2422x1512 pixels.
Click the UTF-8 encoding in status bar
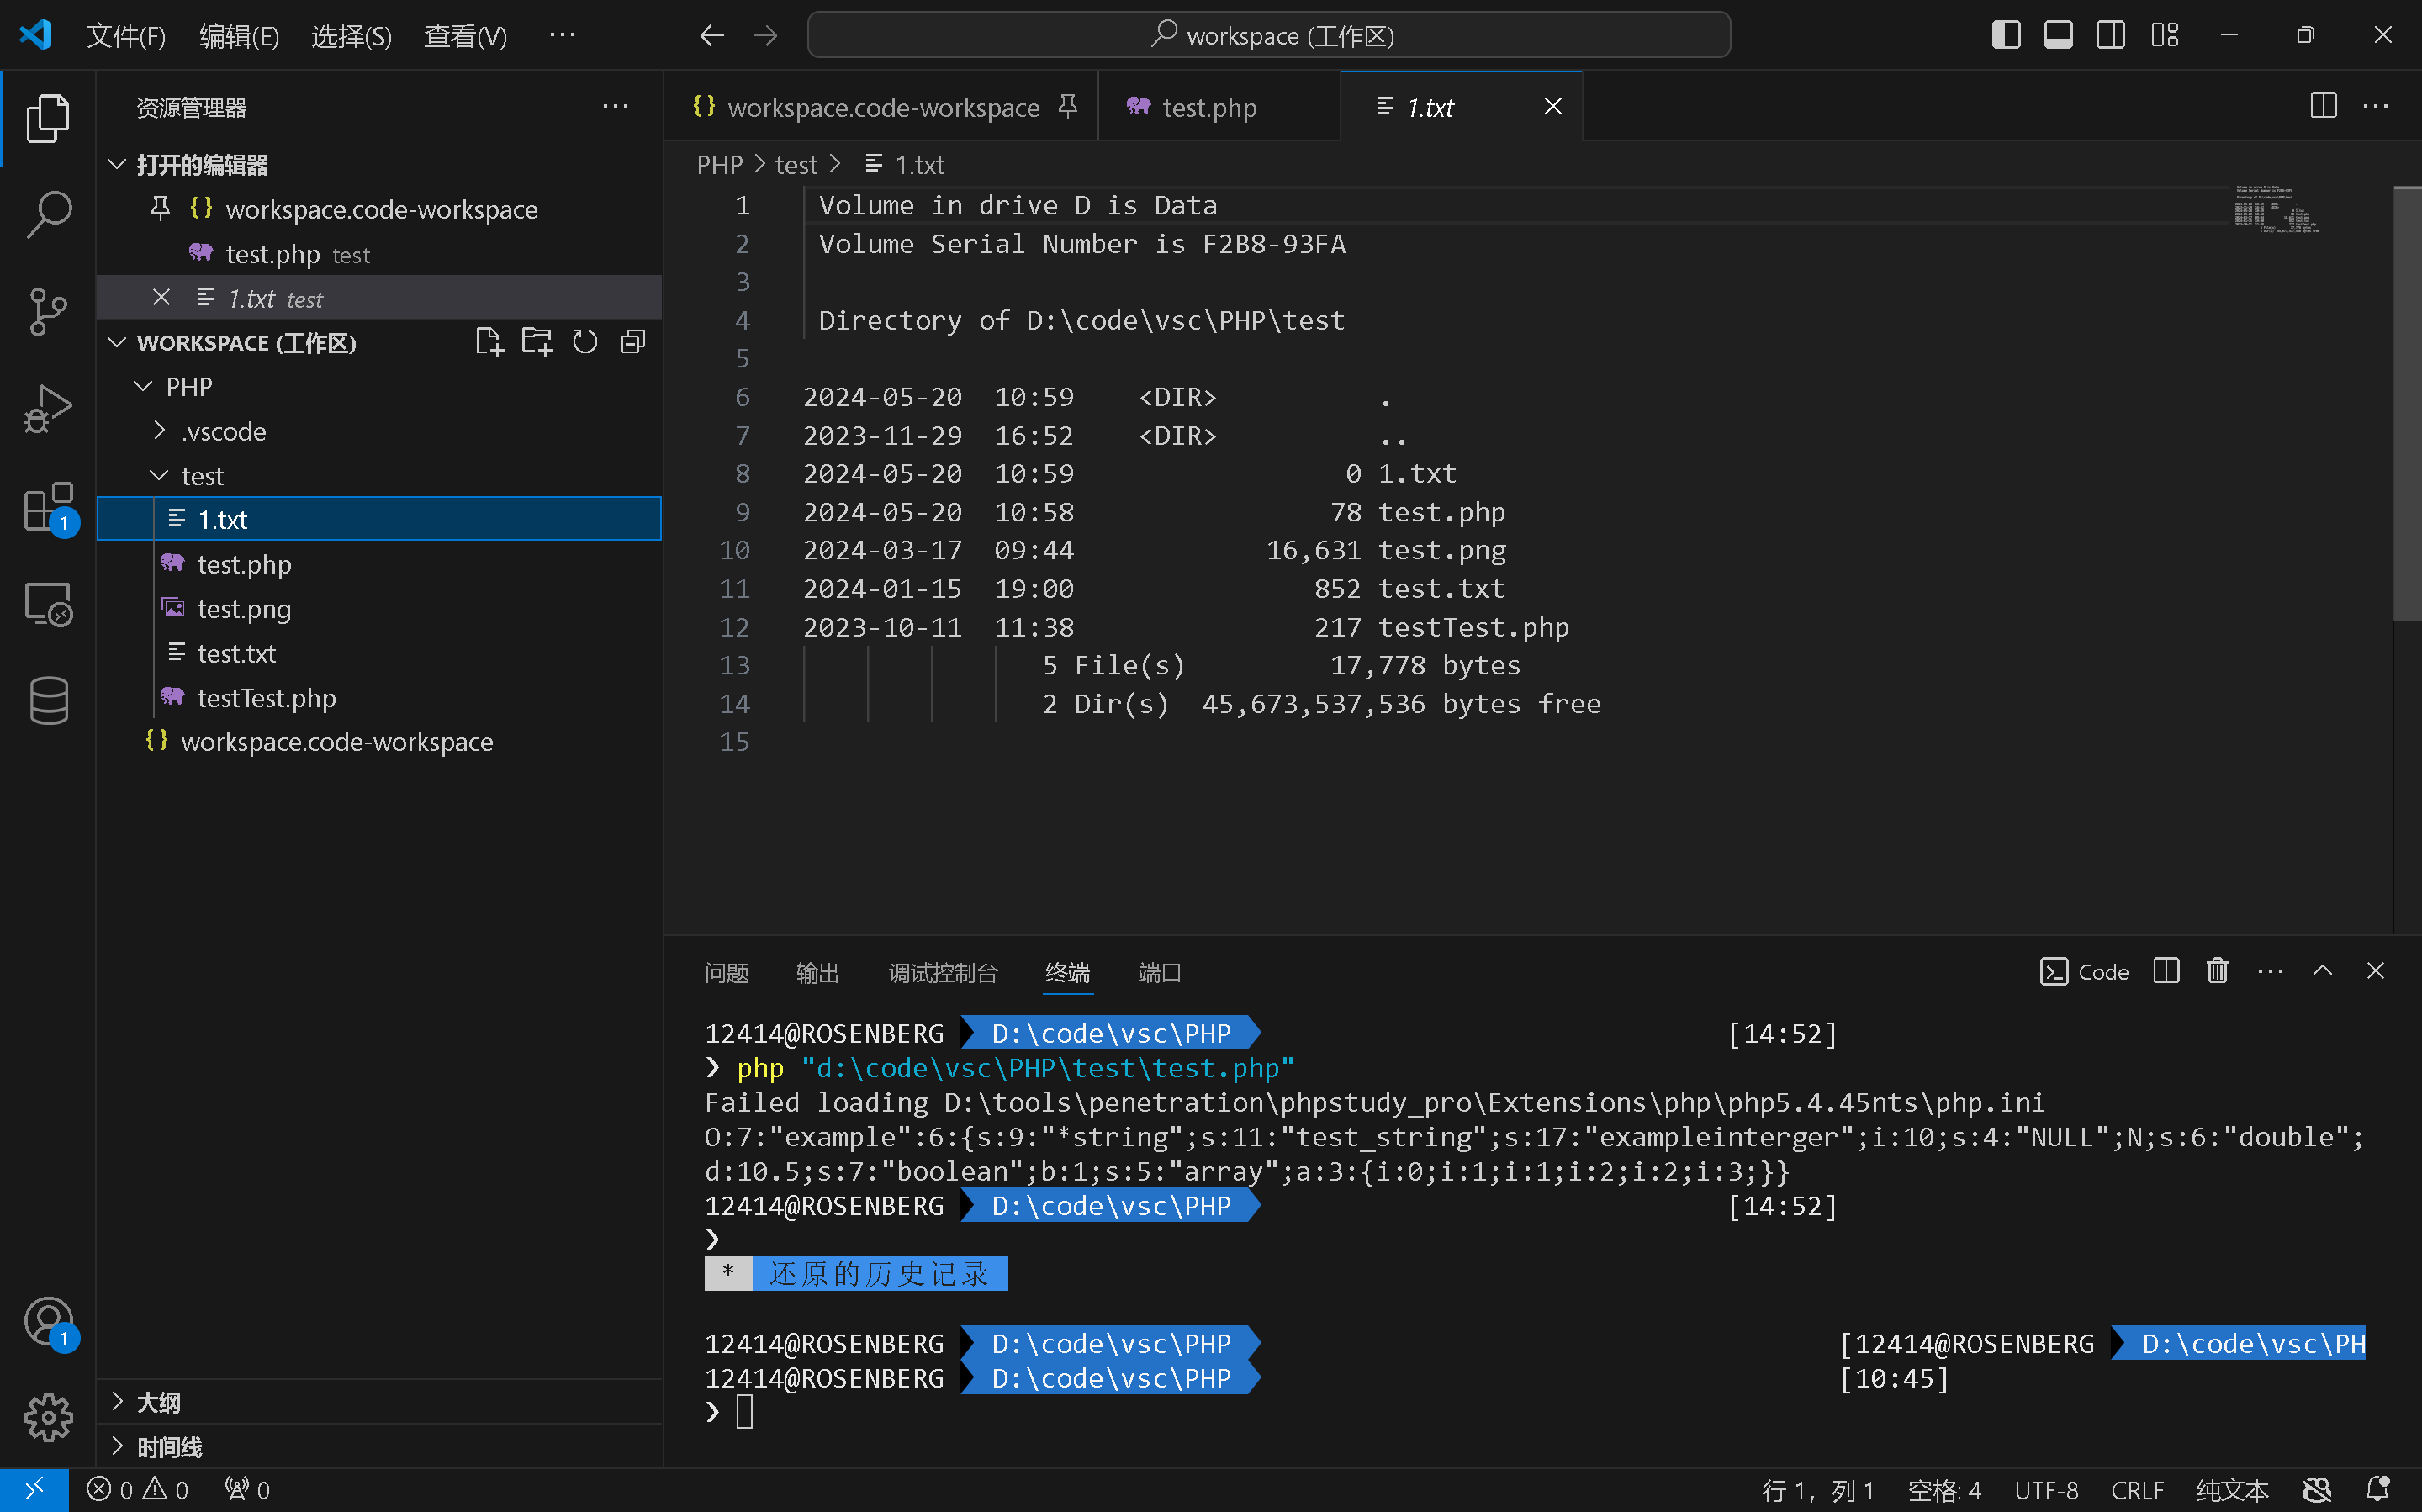[x=2046, y=1490]
